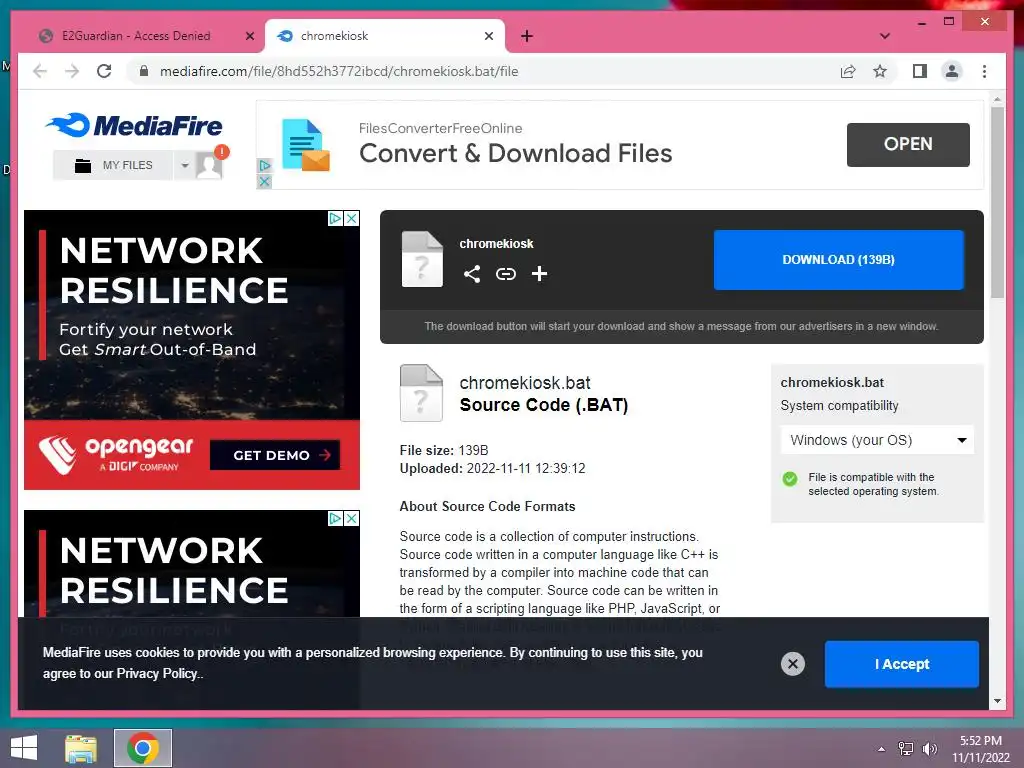
Task: Click the padlock site info icon
Action: pos(144,71)
